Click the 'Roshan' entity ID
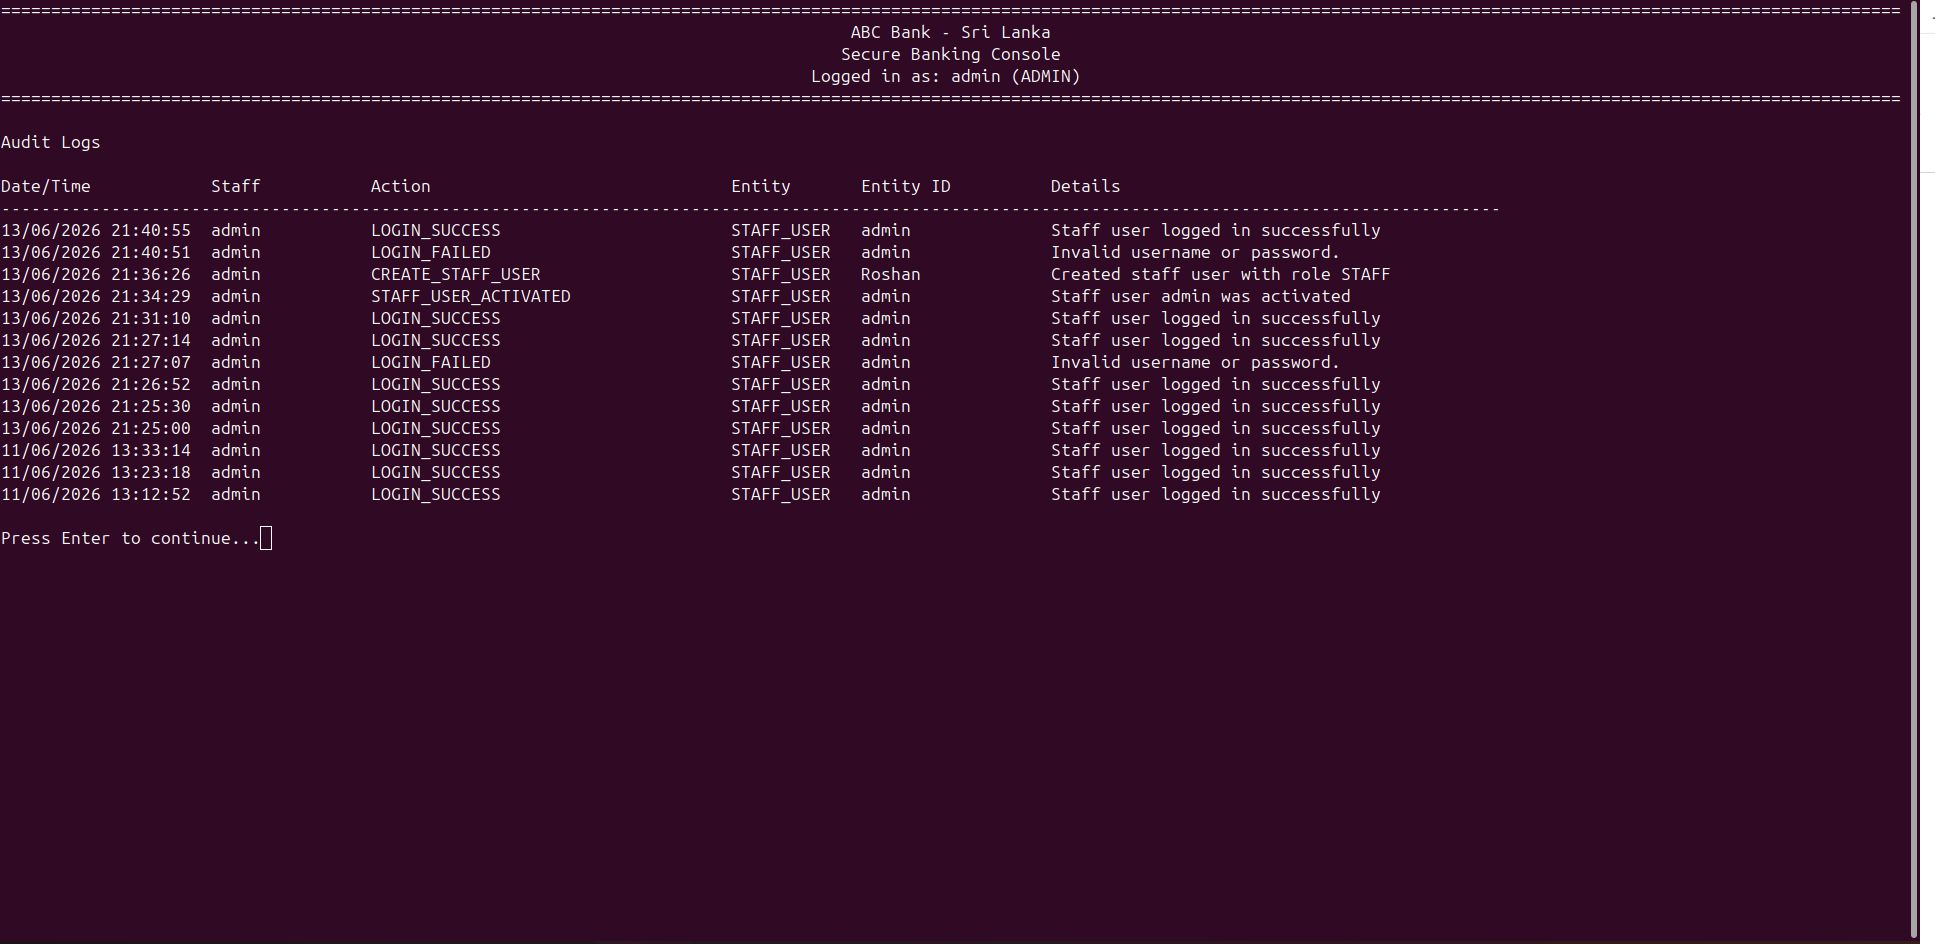The width and height of the screenshot is (1935, 944). (891, 274)
